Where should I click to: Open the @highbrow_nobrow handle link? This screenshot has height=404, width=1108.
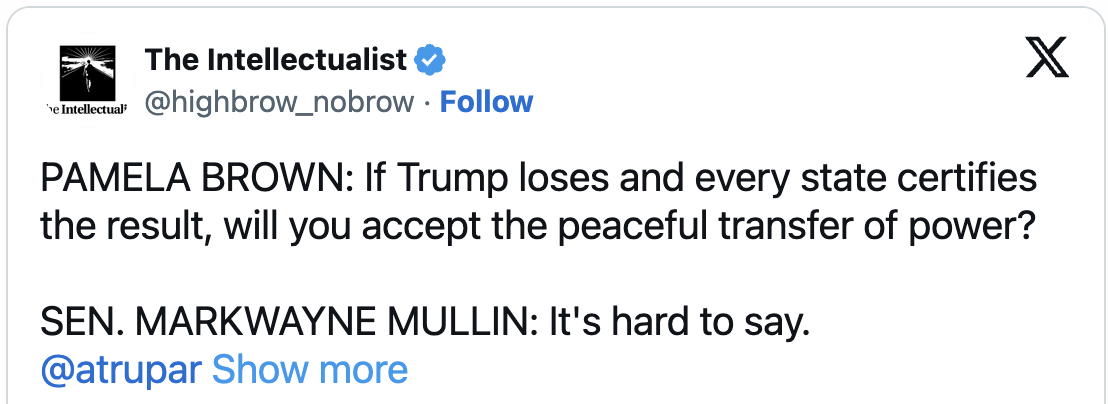pos(280,103)
